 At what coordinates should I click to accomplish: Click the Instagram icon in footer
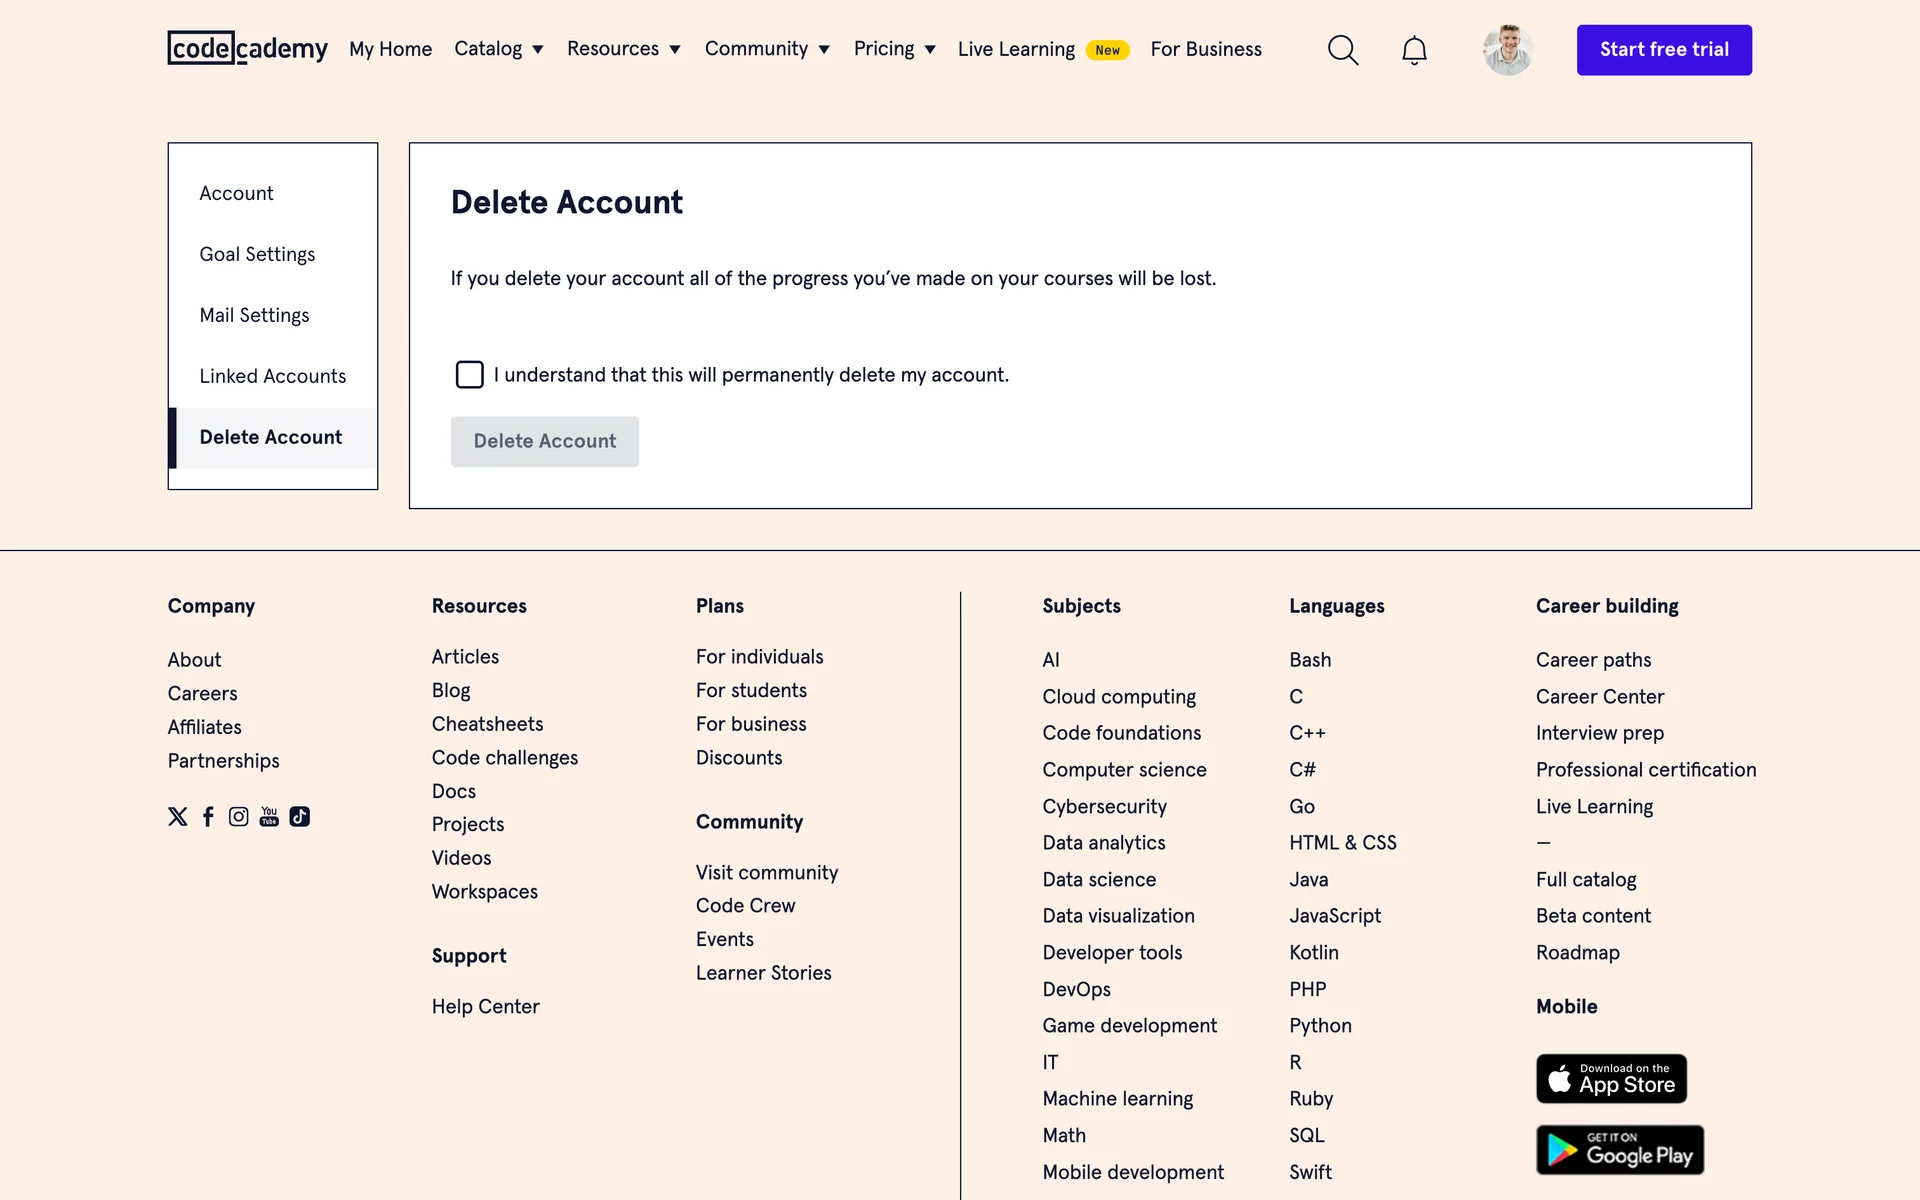[238, 817]
